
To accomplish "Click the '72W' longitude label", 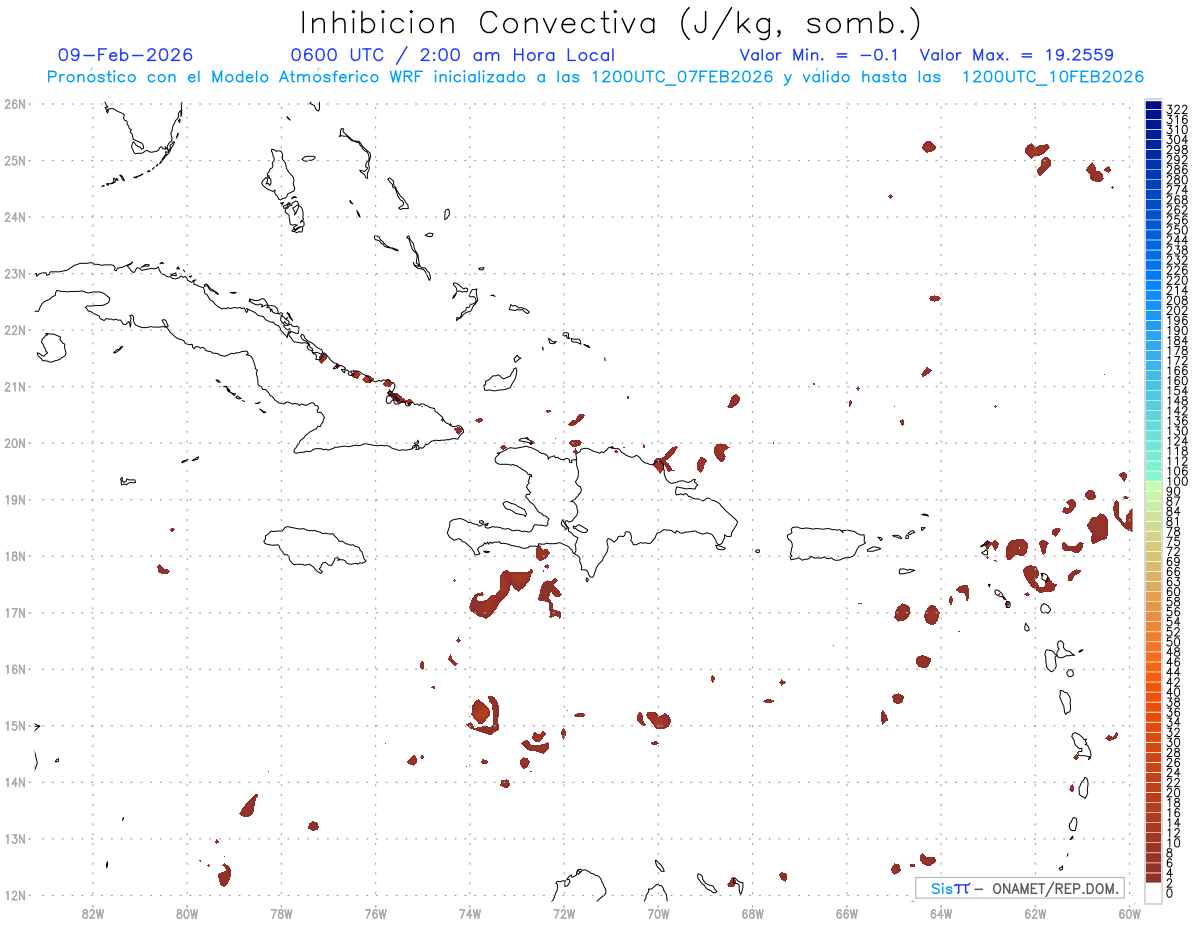I will [x=564, y=913].
